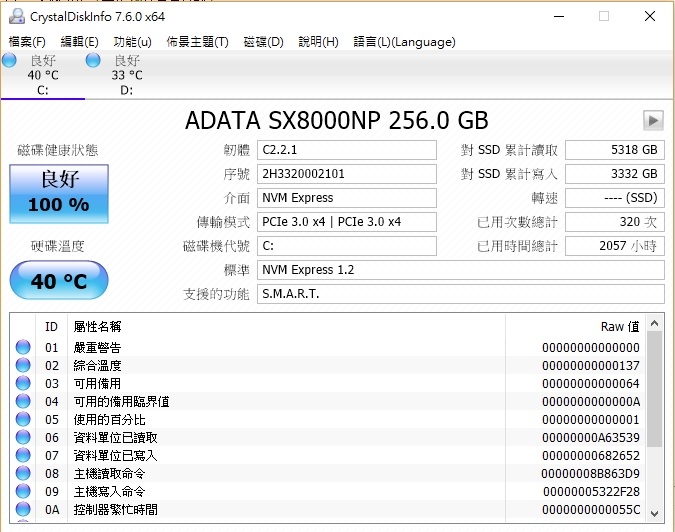This screenshot has height=532, width=675.
Task: Click the CrystalDiskInfo app icon in title bar
Action: [x=17, y=16]
